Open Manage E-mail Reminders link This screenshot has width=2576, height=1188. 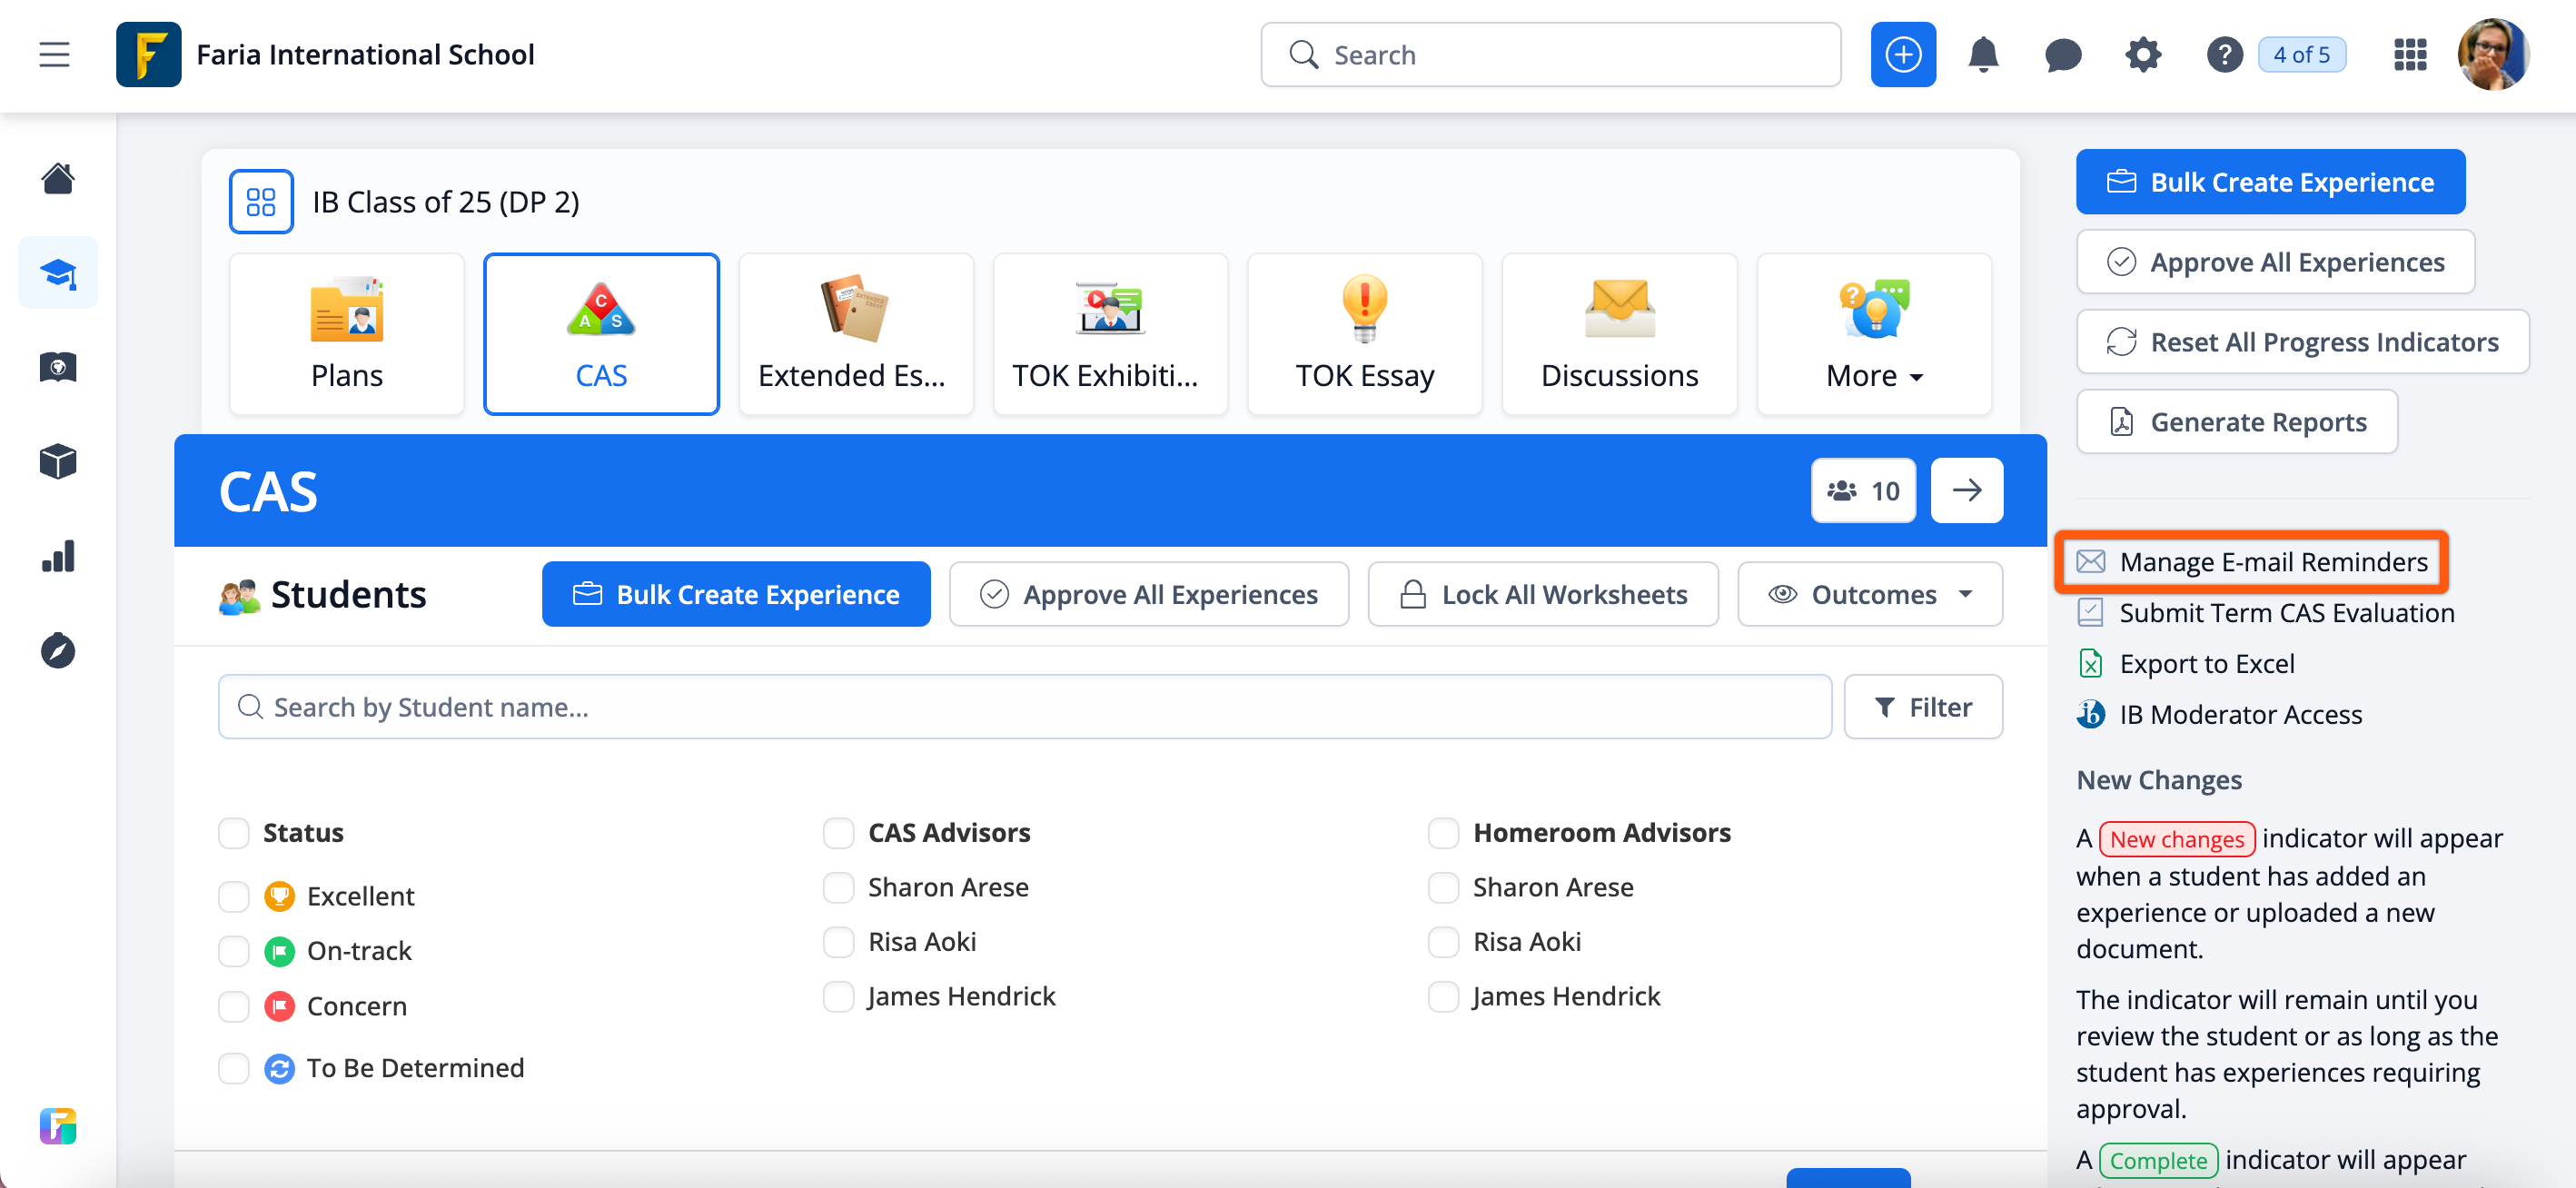click(x=2251, y=561)
